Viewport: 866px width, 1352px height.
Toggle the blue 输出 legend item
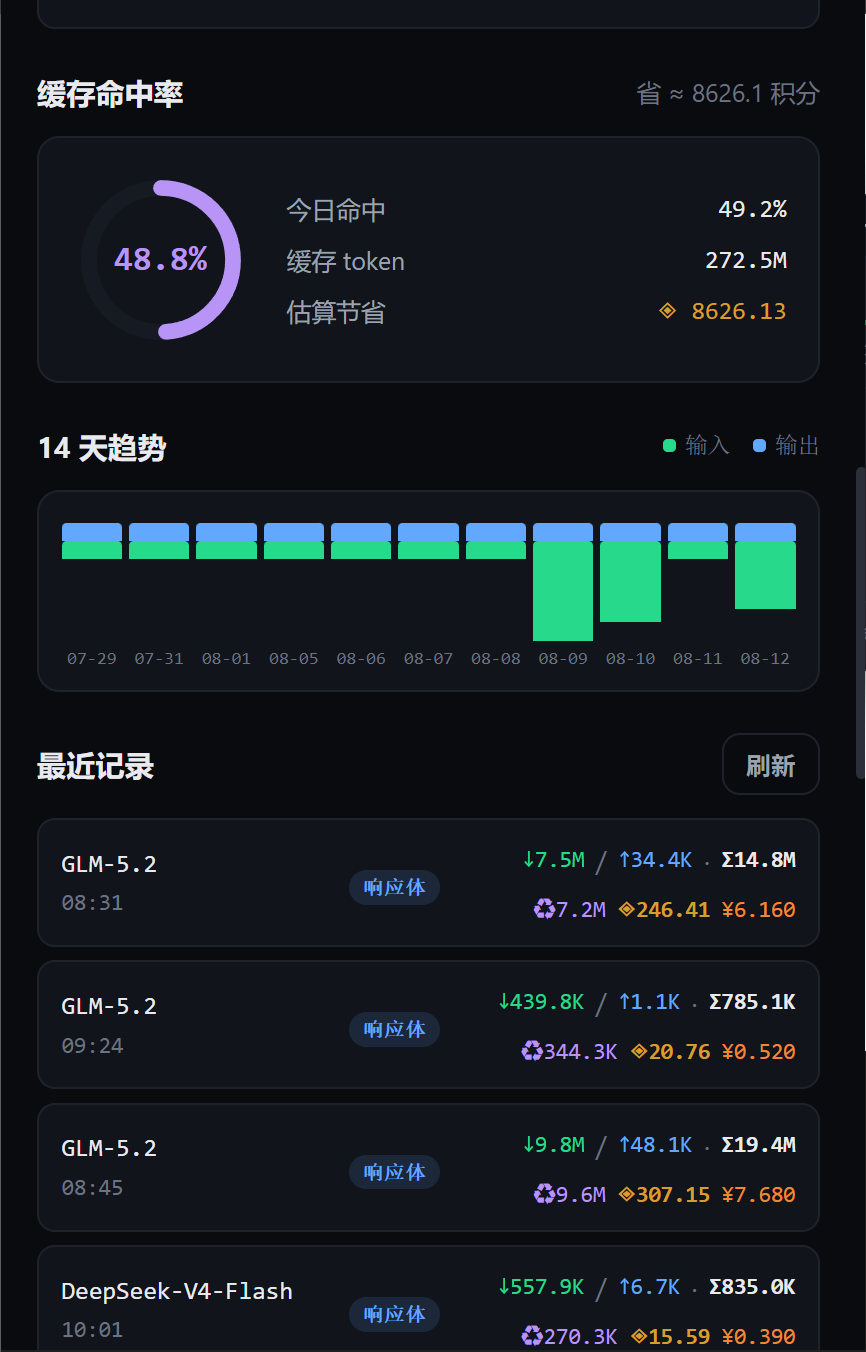pos(786,445)
